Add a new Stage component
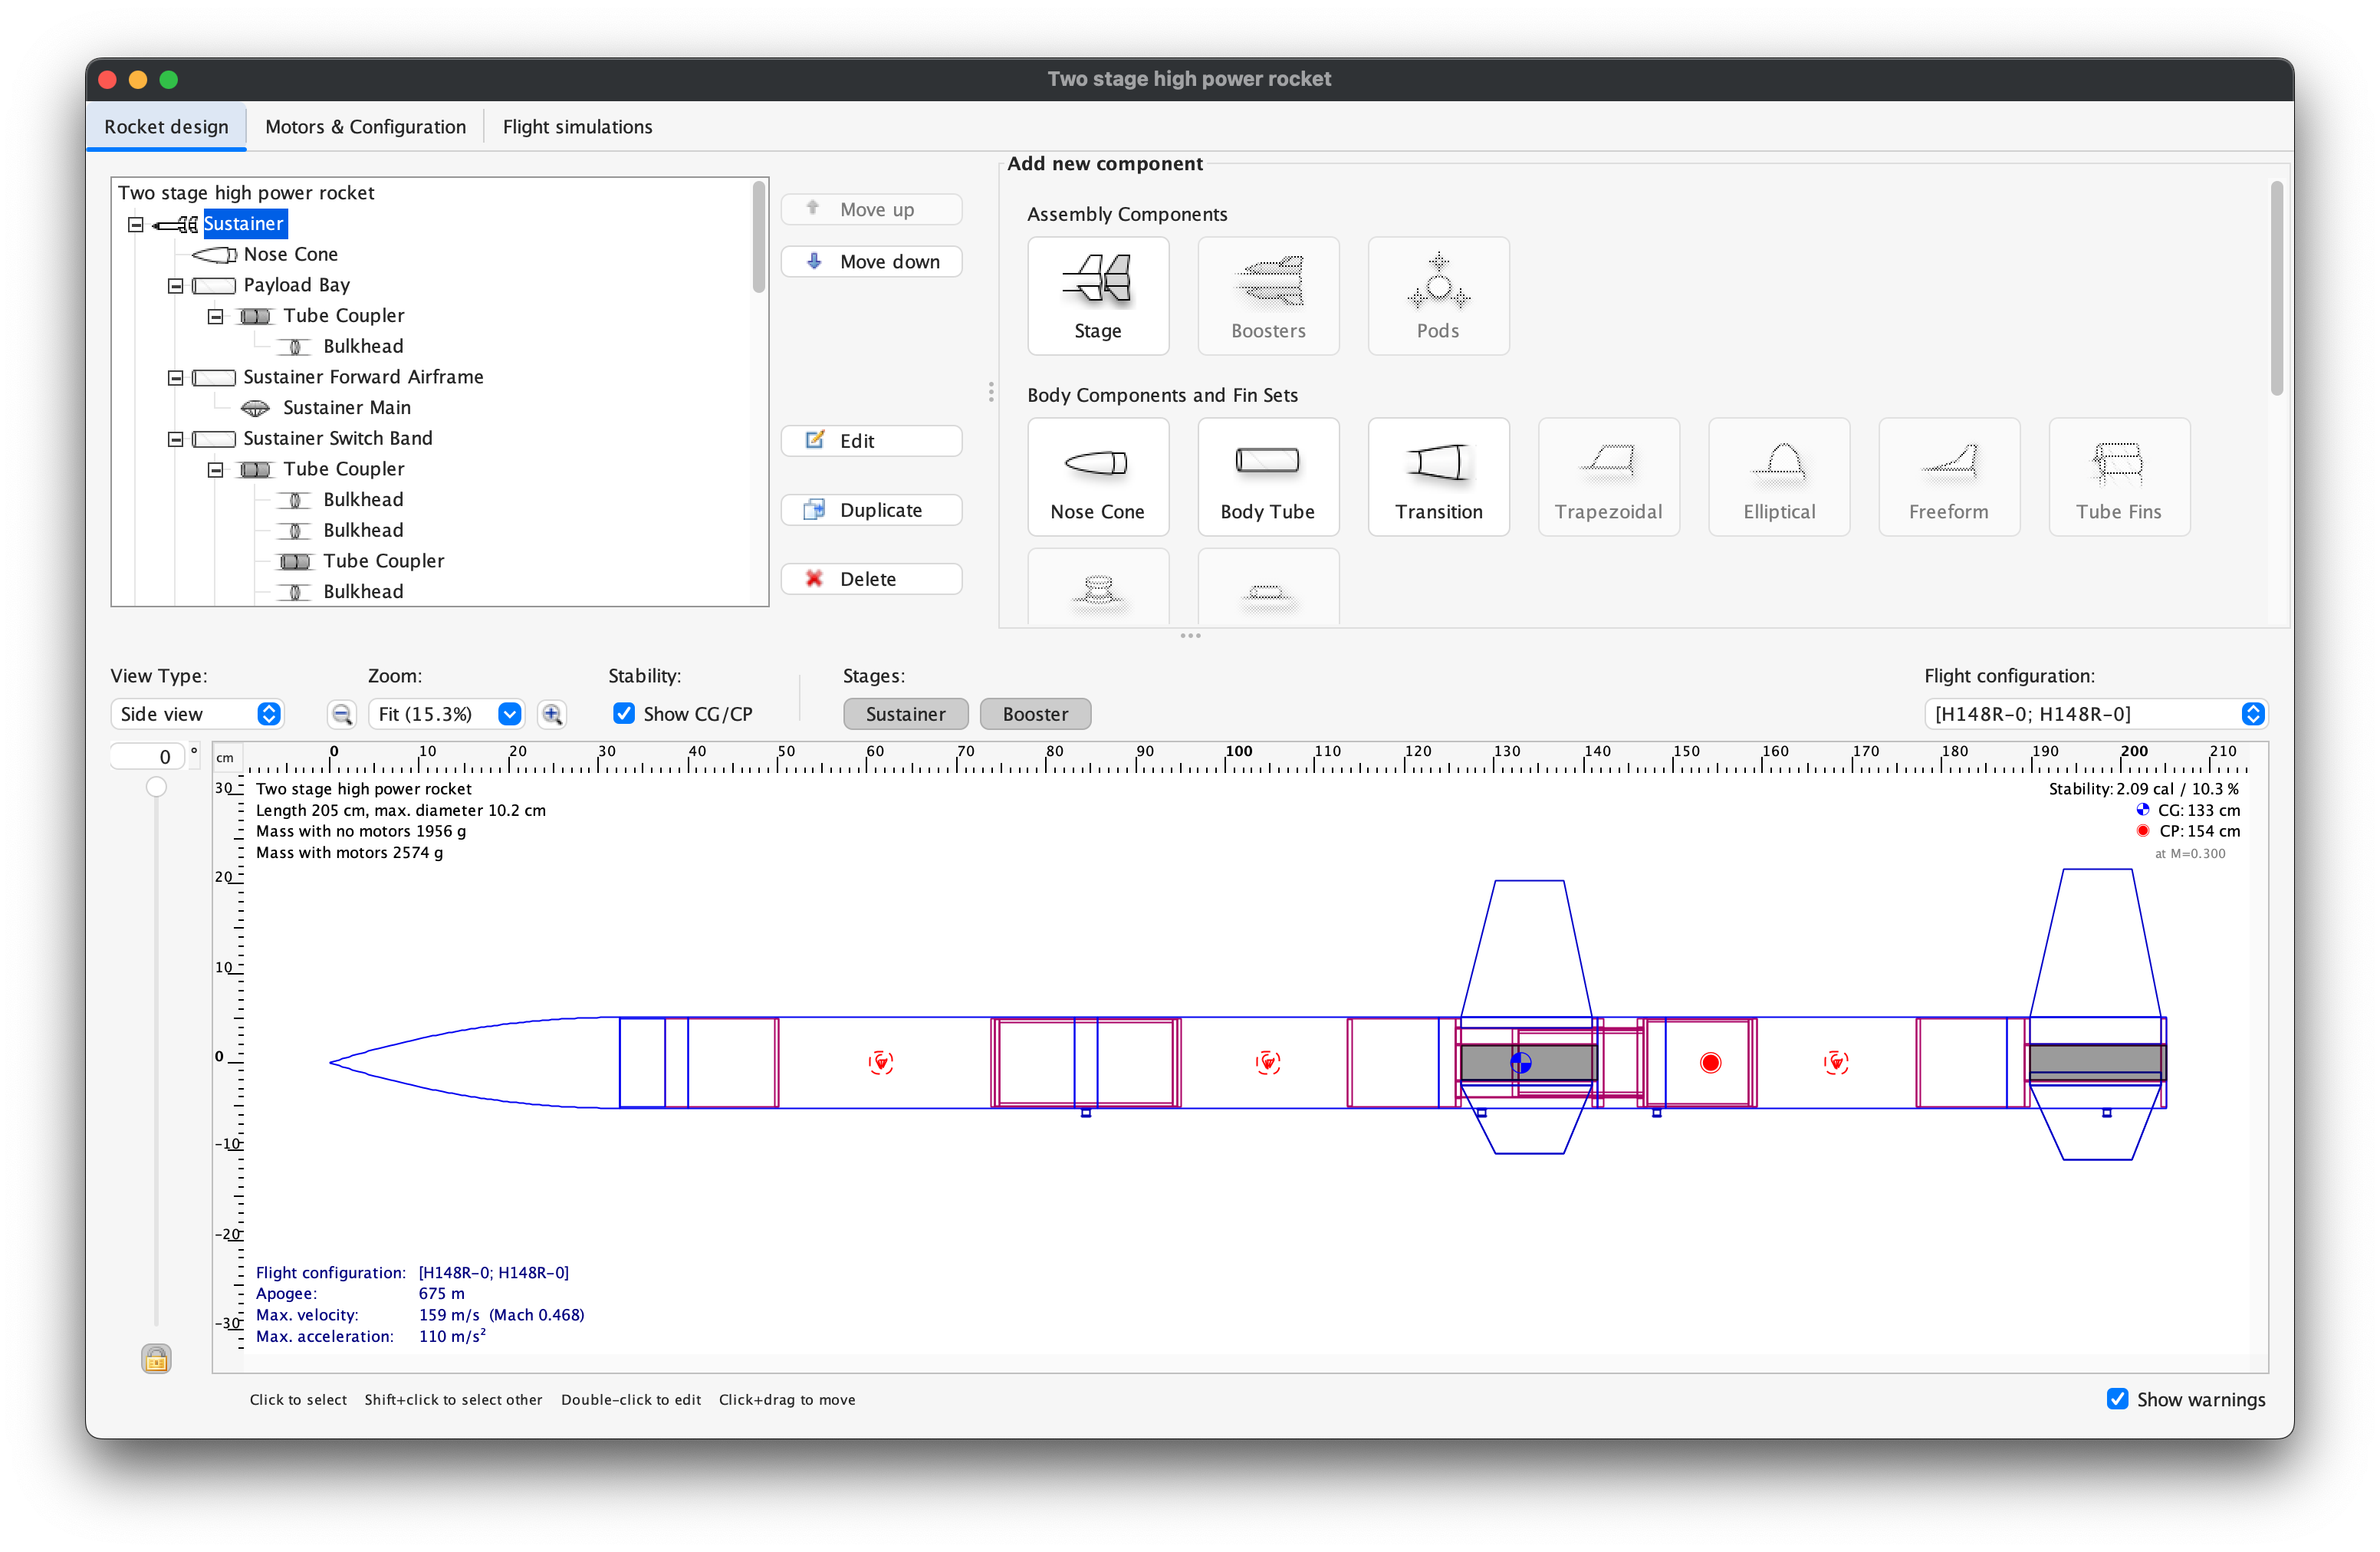This screenshot has height=1552, width=2380. [1097, 295]
